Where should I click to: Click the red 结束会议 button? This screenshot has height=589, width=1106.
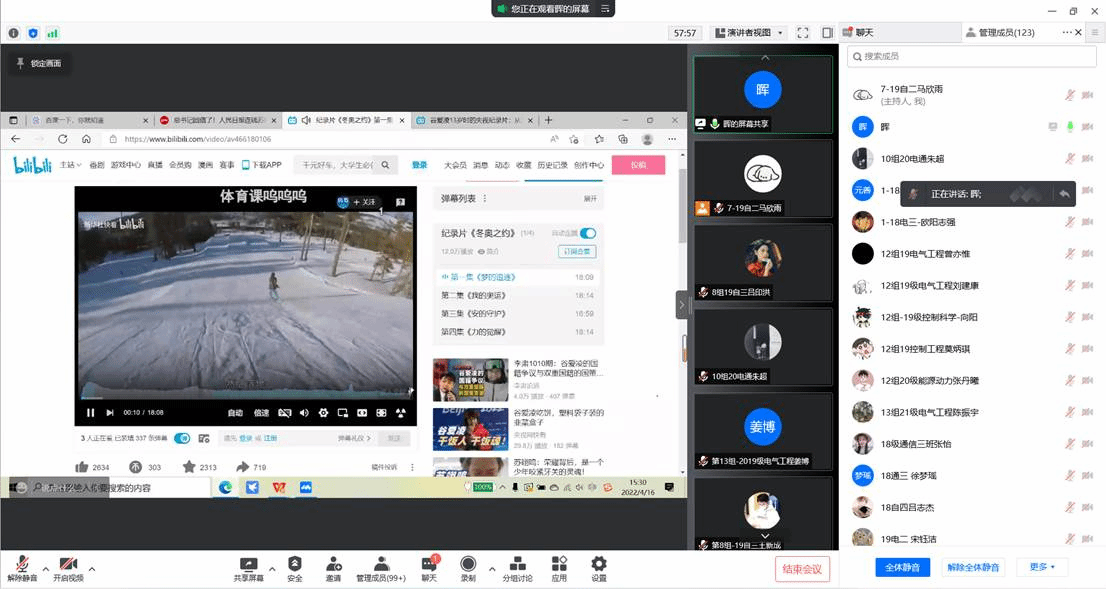tap(802, 569)
